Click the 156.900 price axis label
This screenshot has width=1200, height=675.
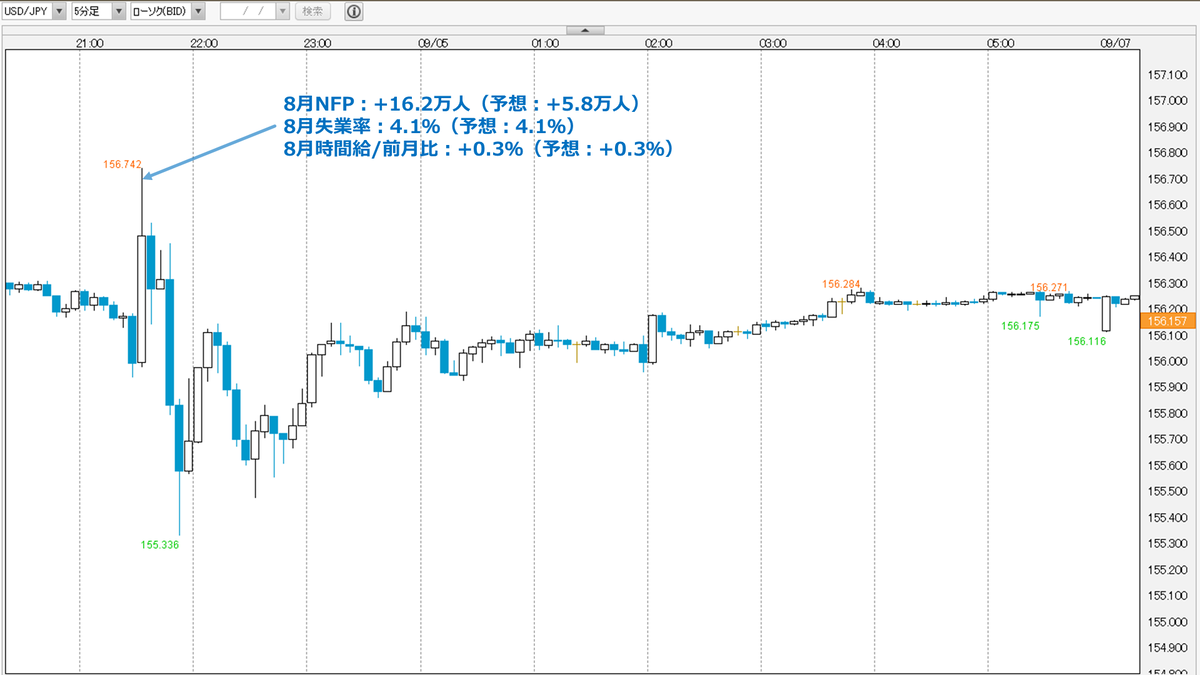click(1167, 127)
